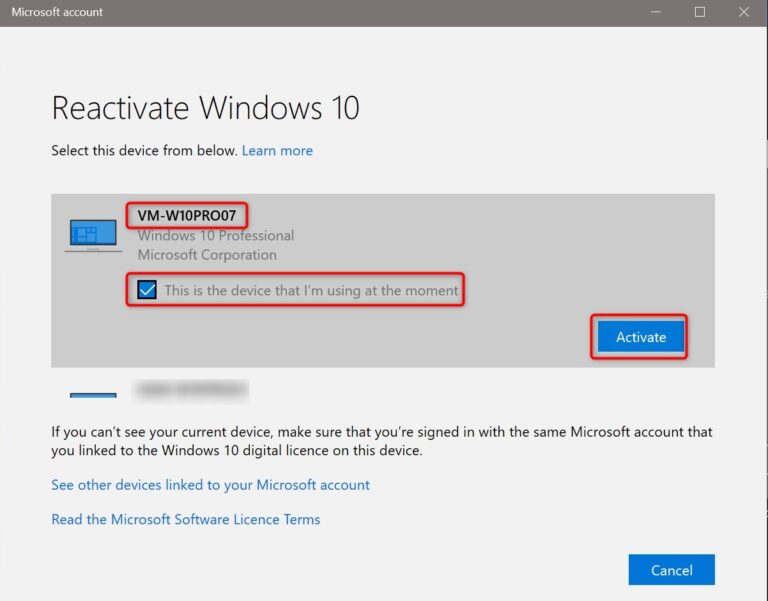The height and width of the screenshot is (601, 768).
Task: Click the second device's partially visible computer icon
Action: pos(93,392)
